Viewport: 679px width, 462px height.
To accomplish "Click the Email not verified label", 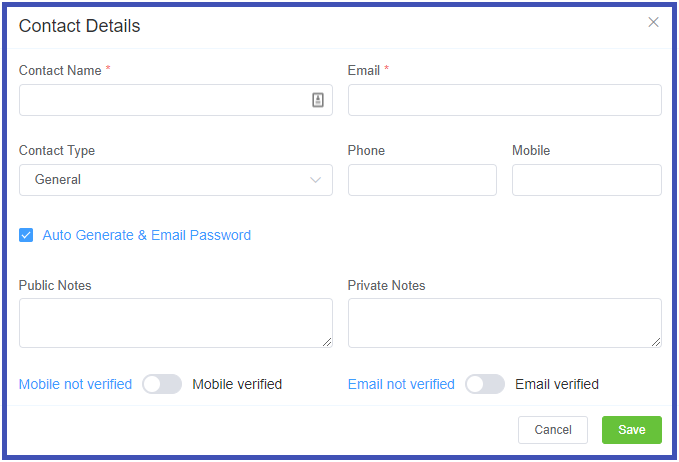I will pyautogui.click(x=401, y=384).
